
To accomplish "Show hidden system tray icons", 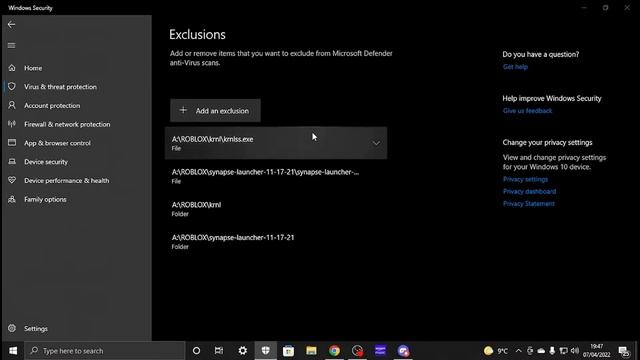I will tap(518, 351).
